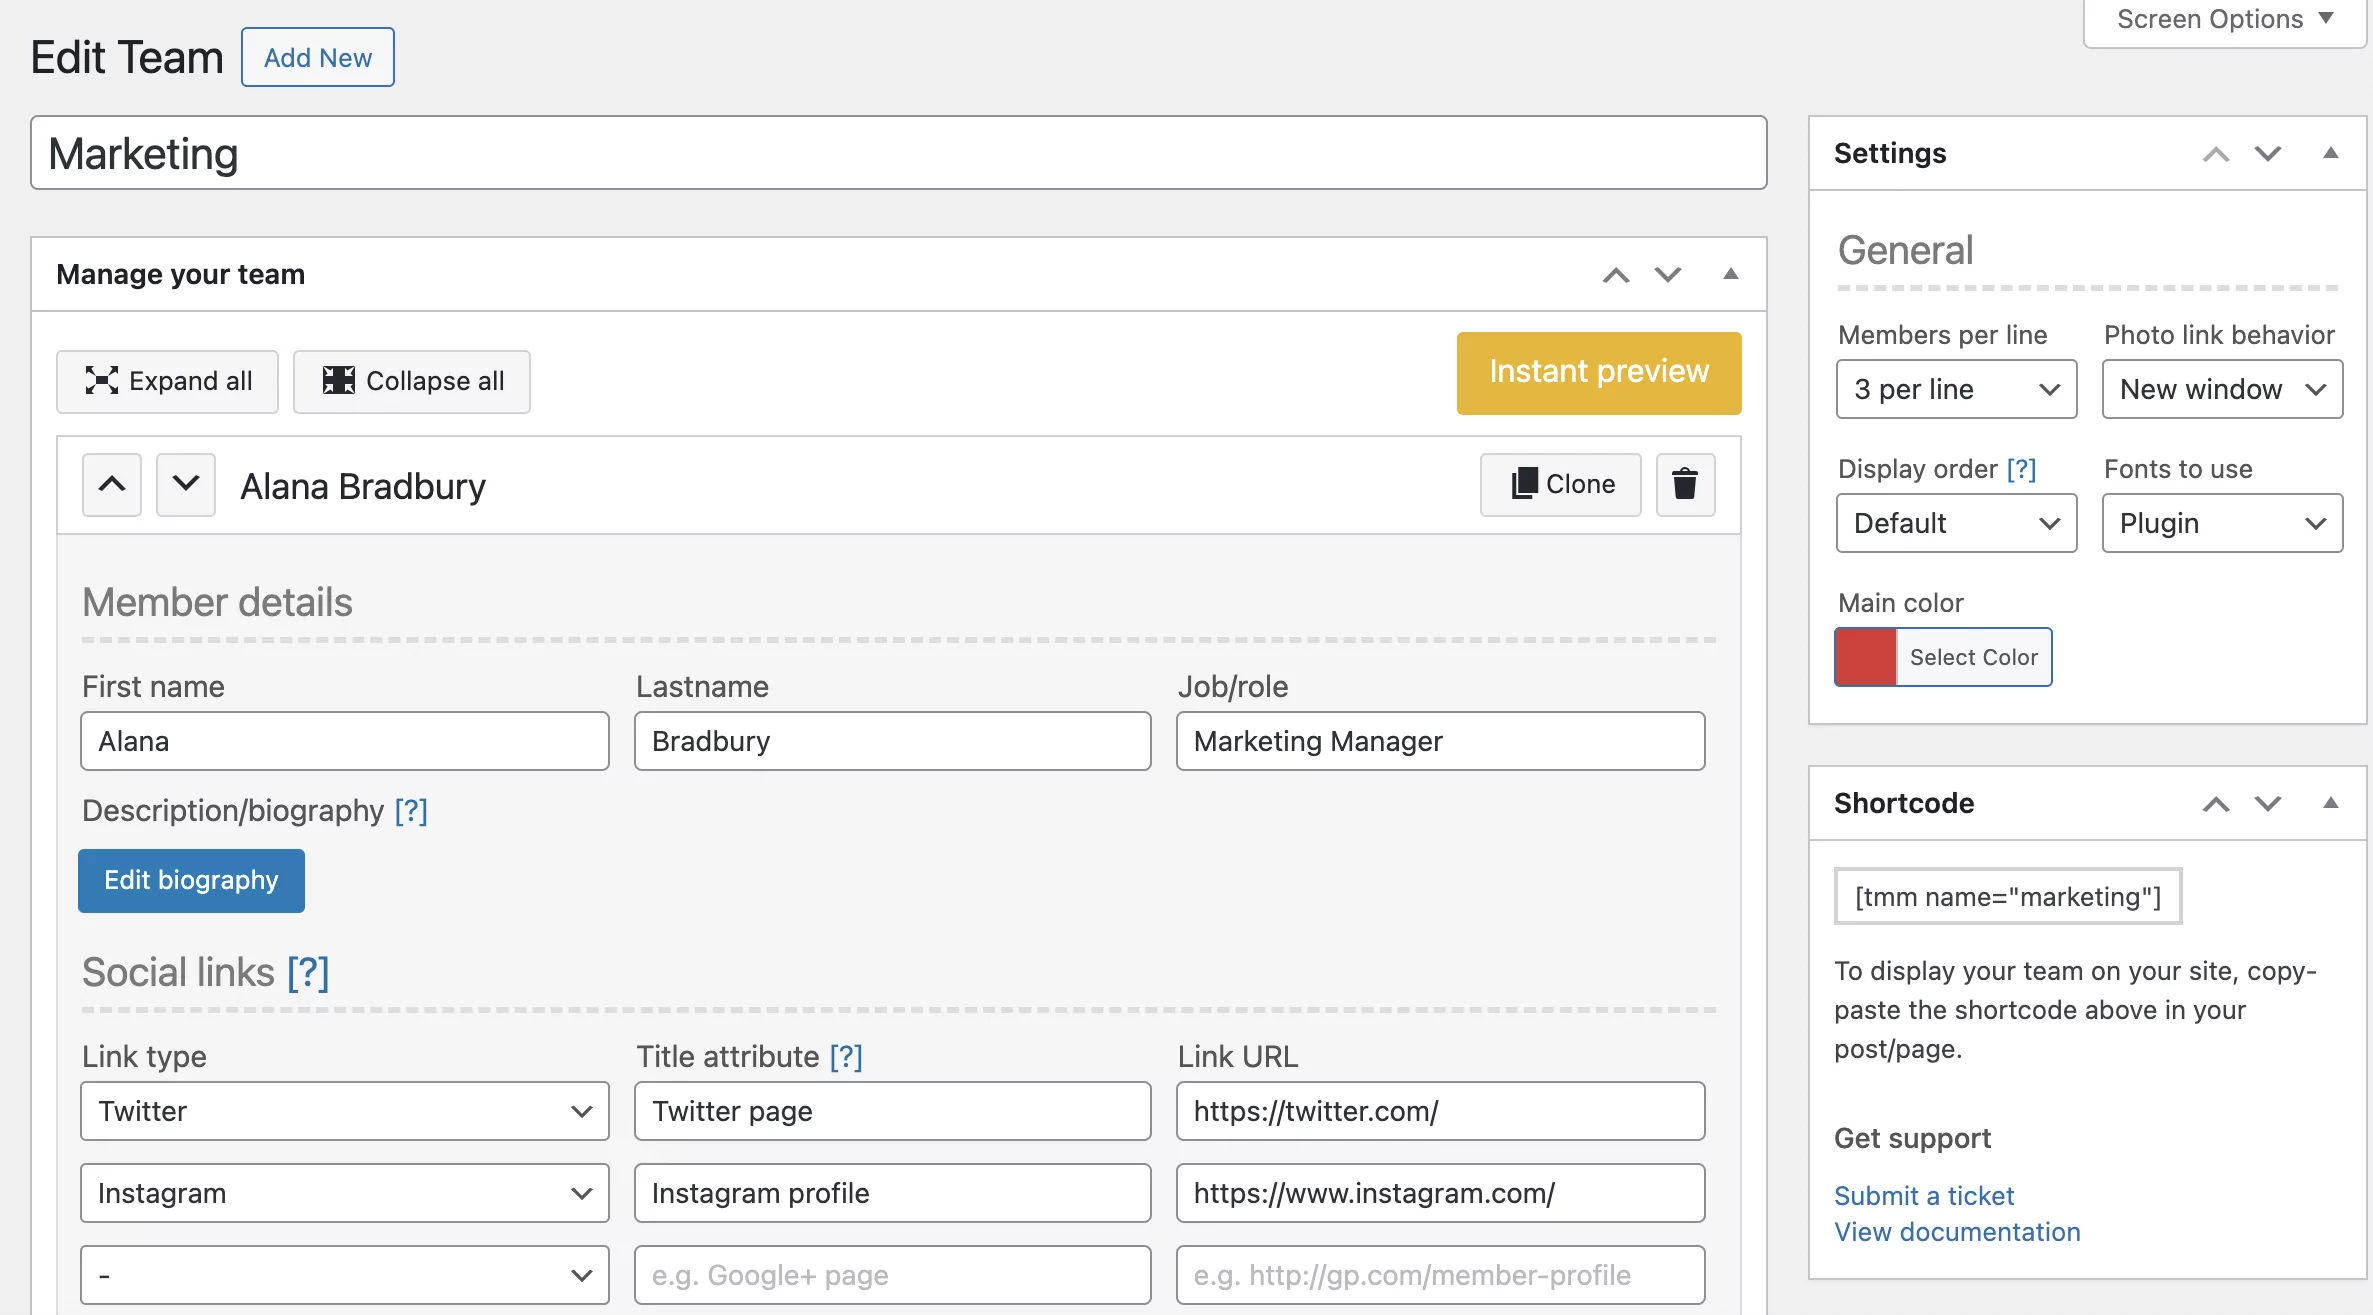2373x1315 pixels.
Task: Click the Settings panel heading
Action: tap(1890, 154)
